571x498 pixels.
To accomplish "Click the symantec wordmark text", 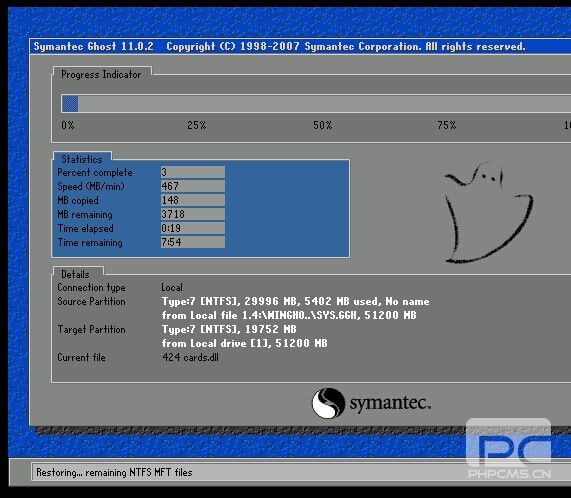I will (390, 403).
